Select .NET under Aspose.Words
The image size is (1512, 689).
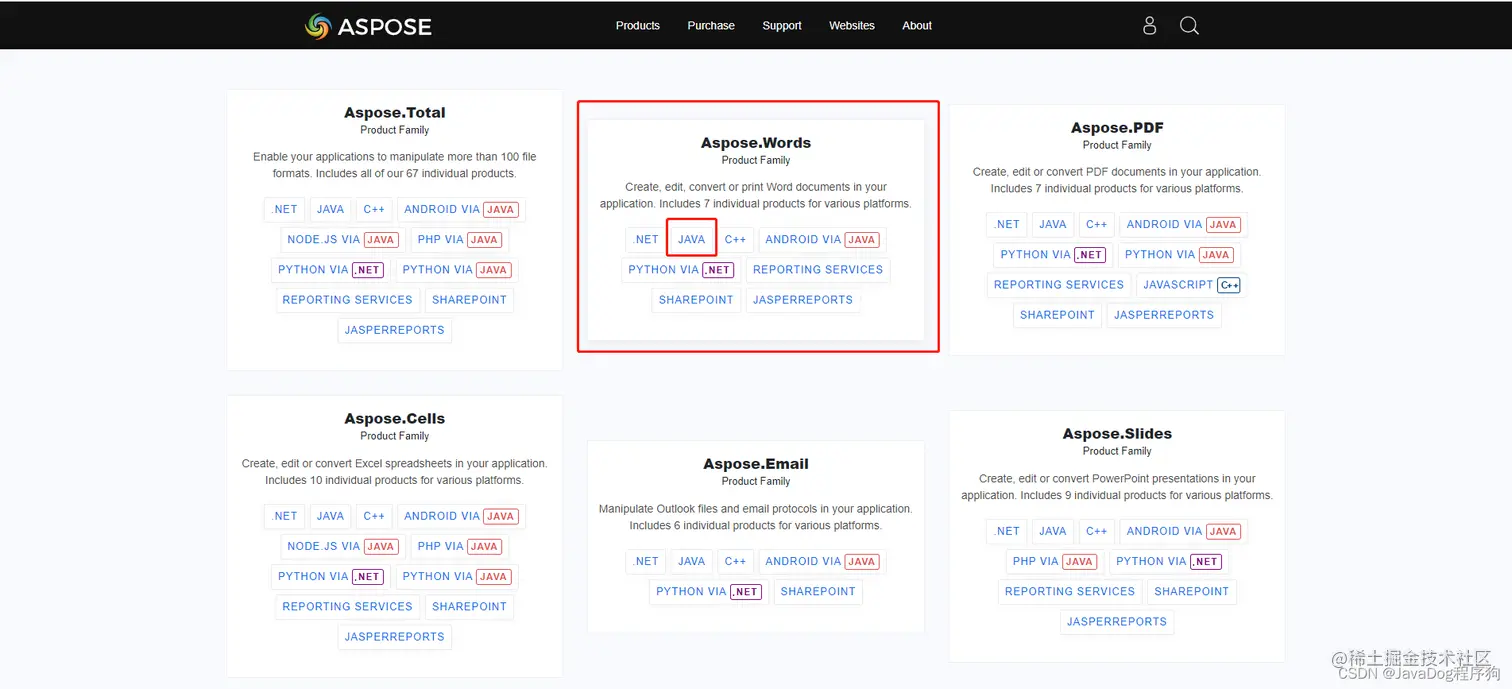pos(646,240)
